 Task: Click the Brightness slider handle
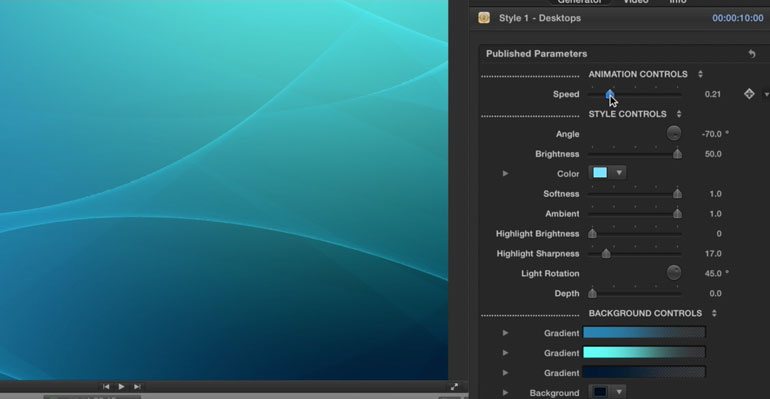(677, 154)
